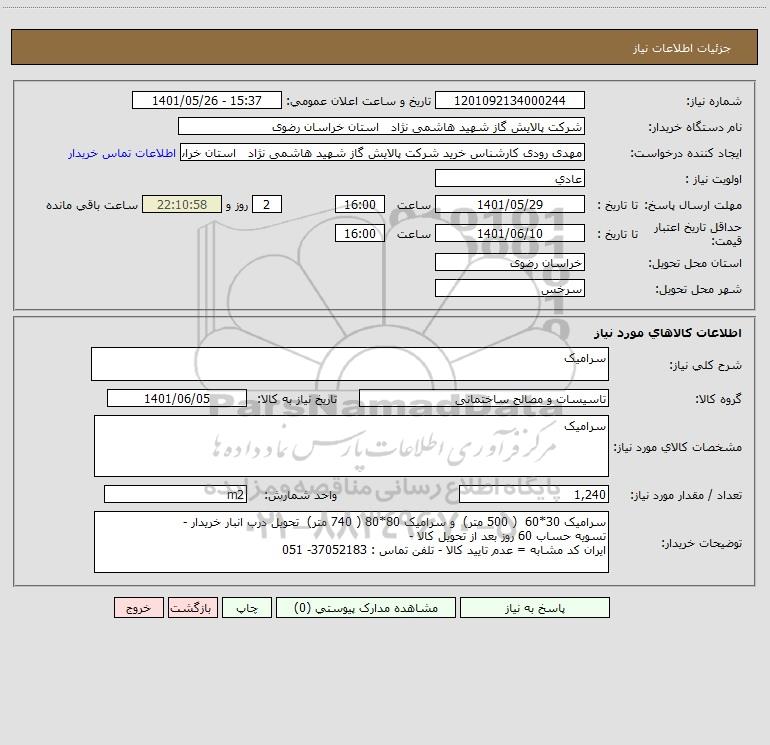Select the واحد شمارش m2 field
770x745 pixels.
click(175, 494)
